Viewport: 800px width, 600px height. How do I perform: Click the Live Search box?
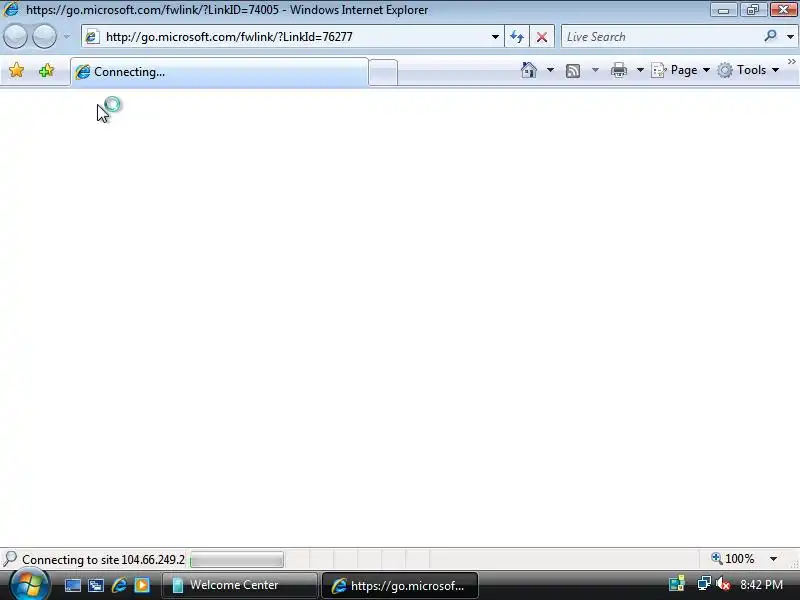pos(662,37)
